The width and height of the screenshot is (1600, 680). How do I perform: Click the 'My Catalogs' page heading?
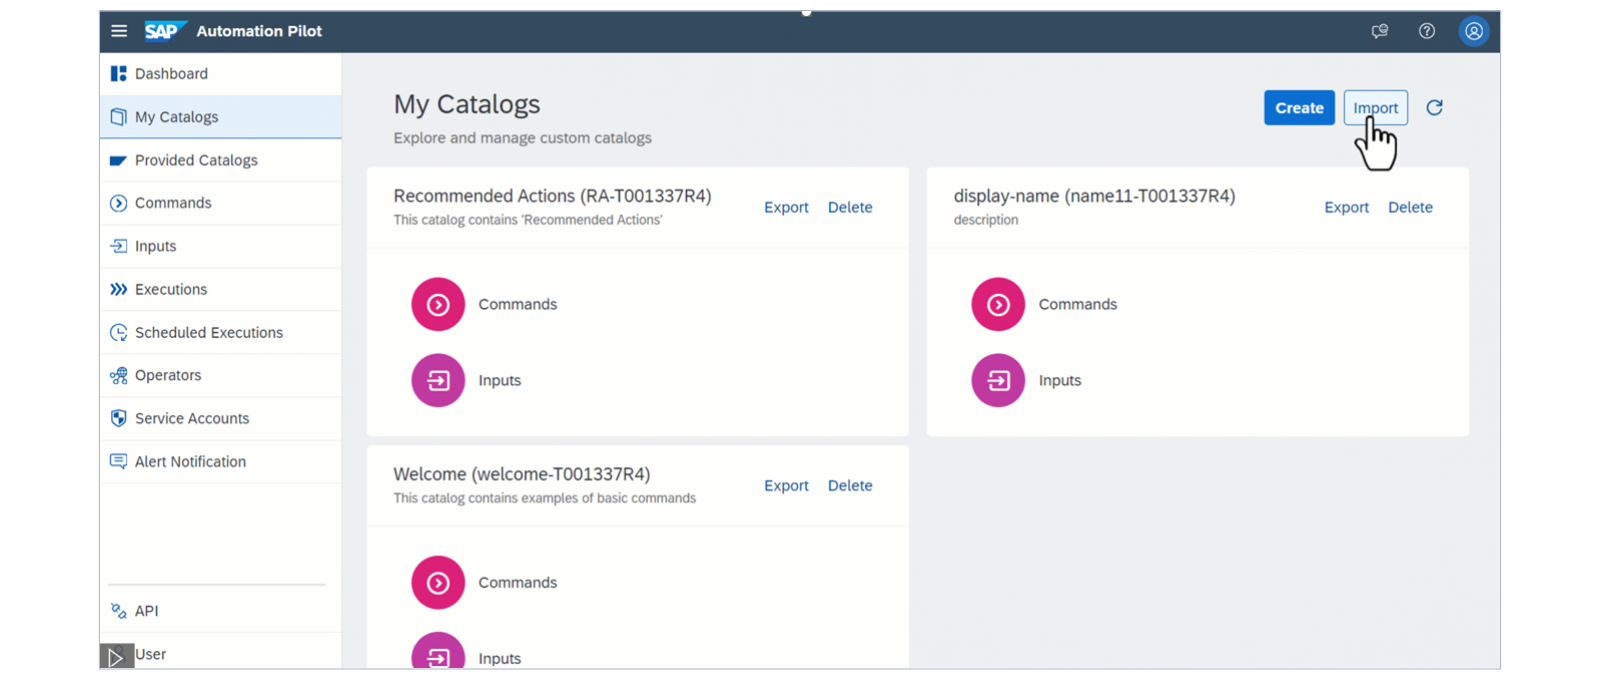click(466, 104)
